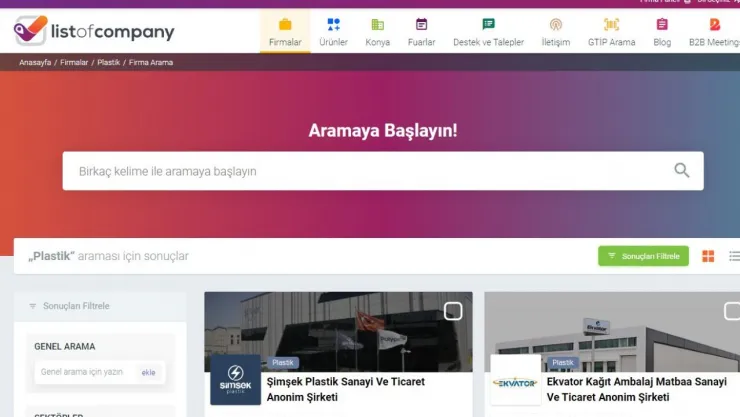Switch to grid view layout

point(708,256)
